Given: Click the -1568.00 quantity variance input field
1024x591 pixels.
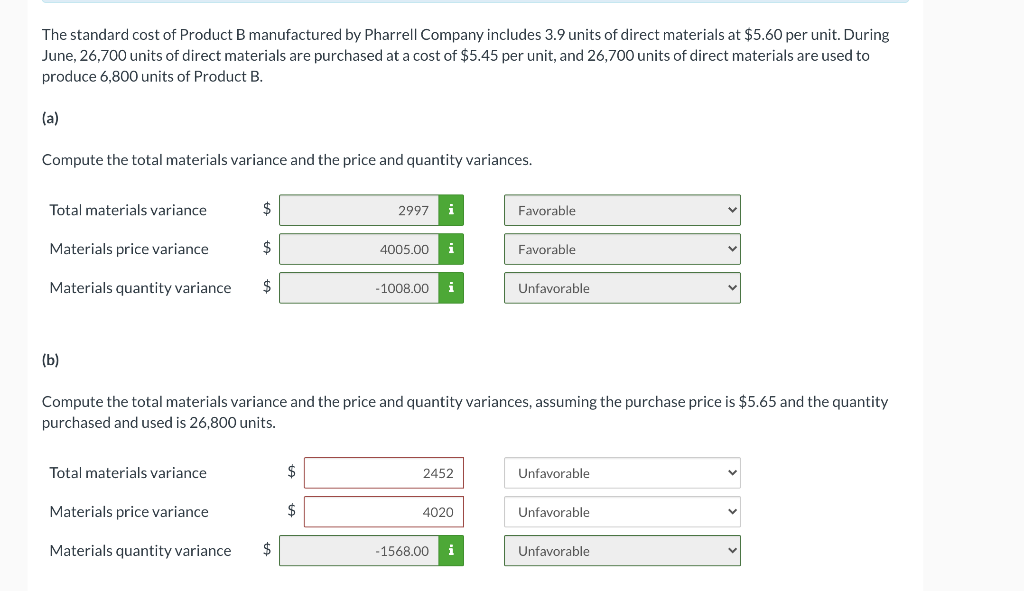Looking at the screenshot, I should (358, 550).
